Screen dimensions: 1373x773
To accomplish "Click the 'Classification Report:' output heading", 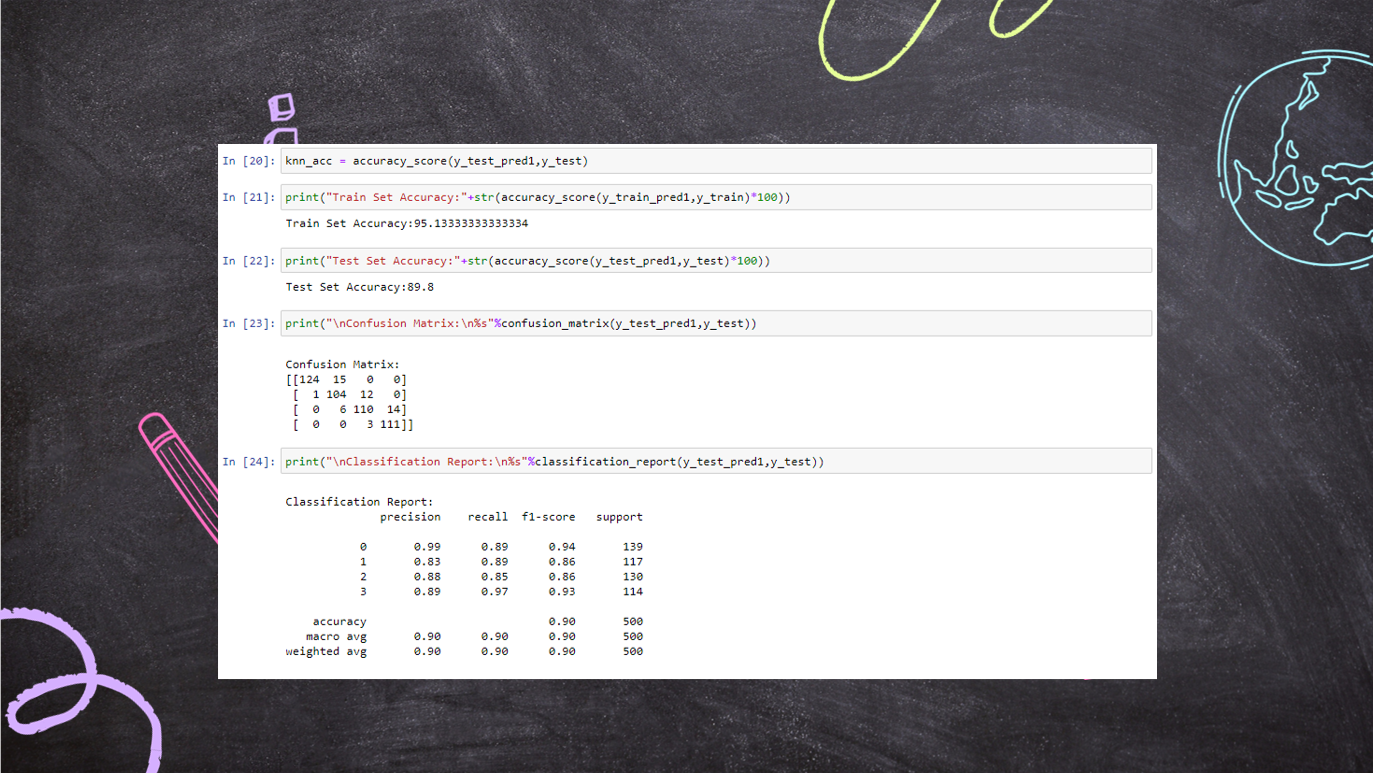I will (x=360, y=501).
